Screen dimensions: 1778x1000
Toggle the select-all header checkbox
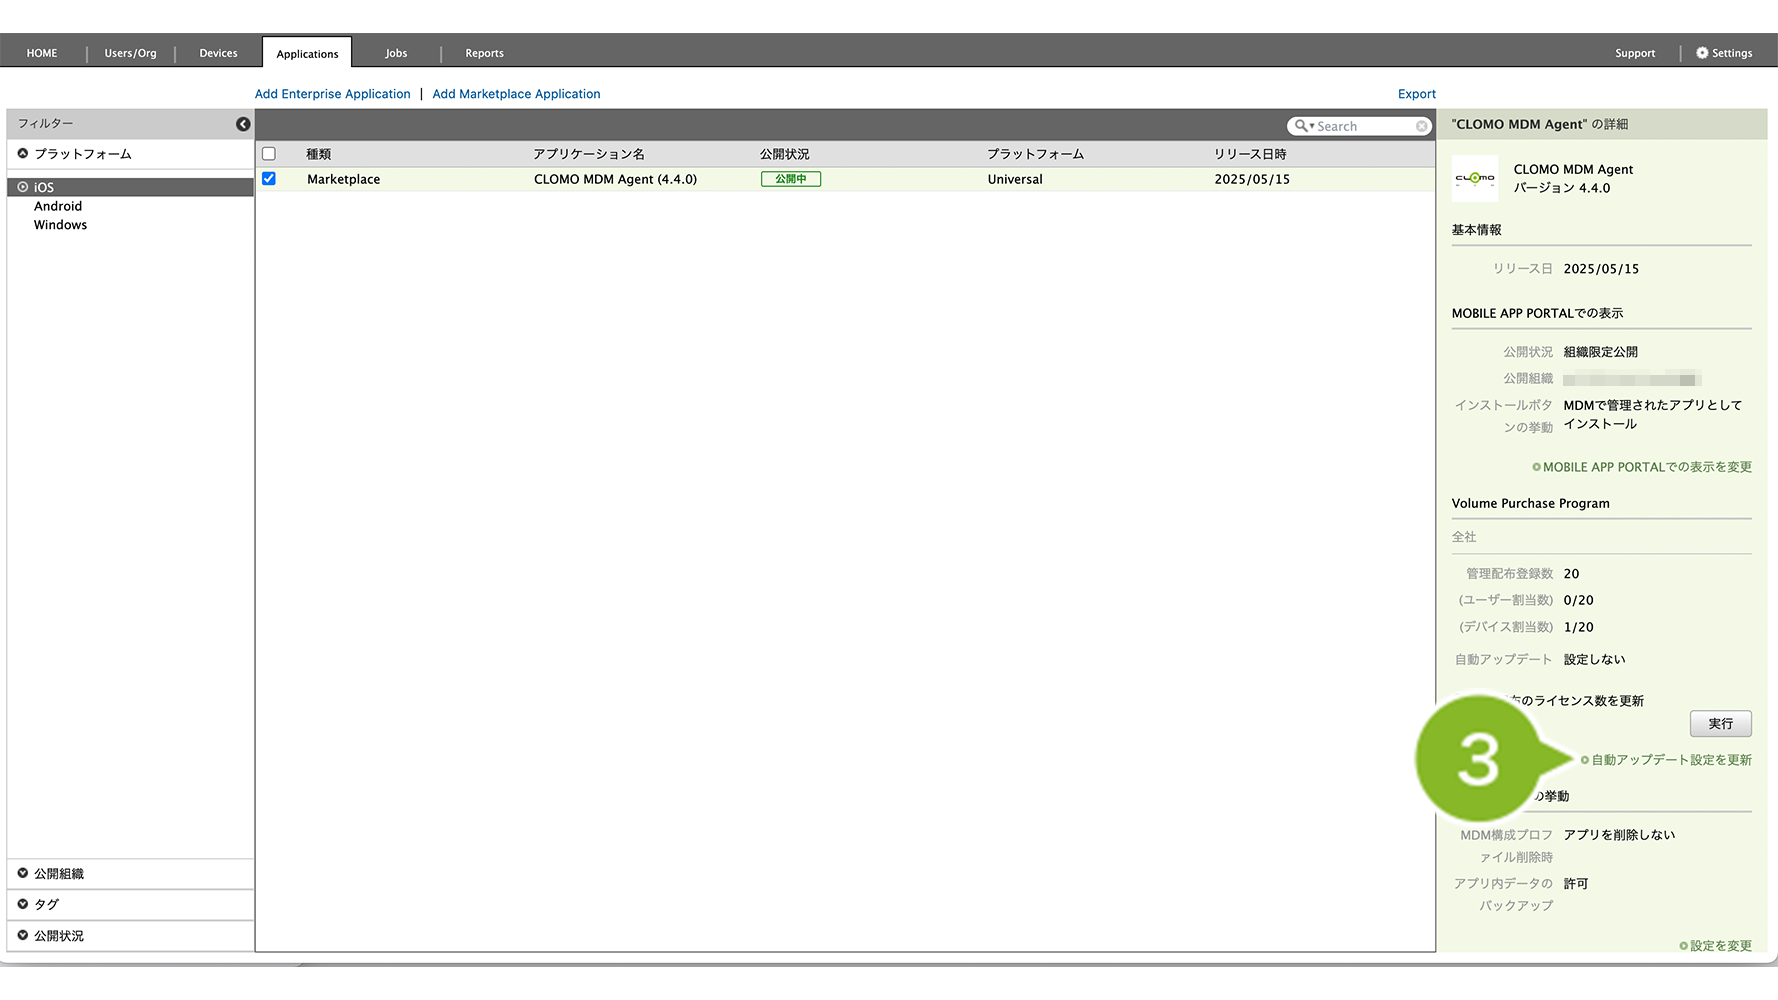tap(269, 154)
